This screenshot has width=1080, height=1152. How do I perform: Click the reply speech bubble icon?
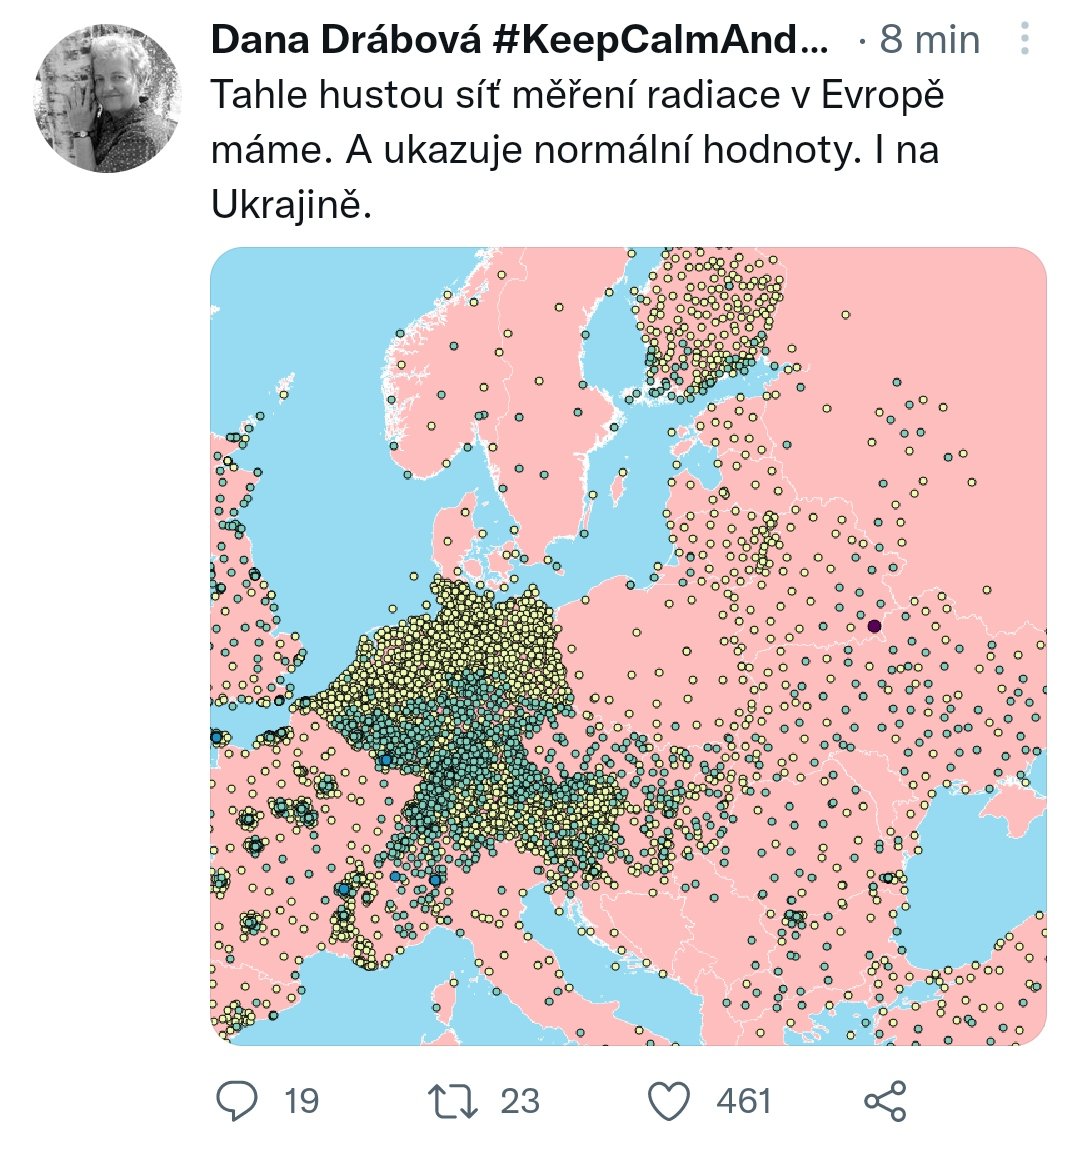coord(238,1101)
